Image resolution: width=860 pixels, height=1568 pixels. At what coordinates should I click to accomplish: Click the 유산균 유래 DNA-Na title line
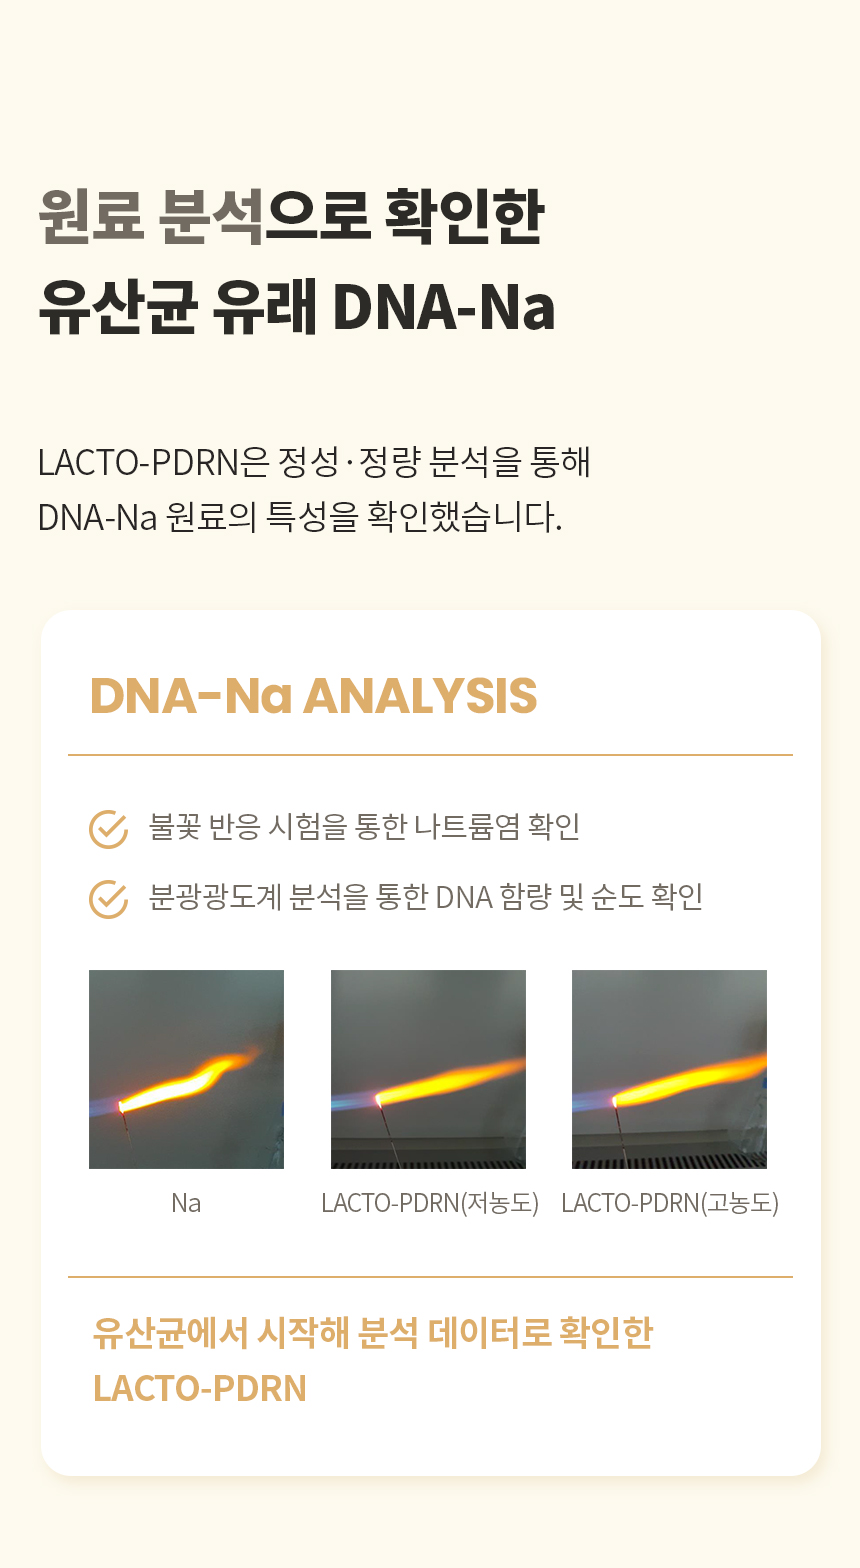point(297,306)
